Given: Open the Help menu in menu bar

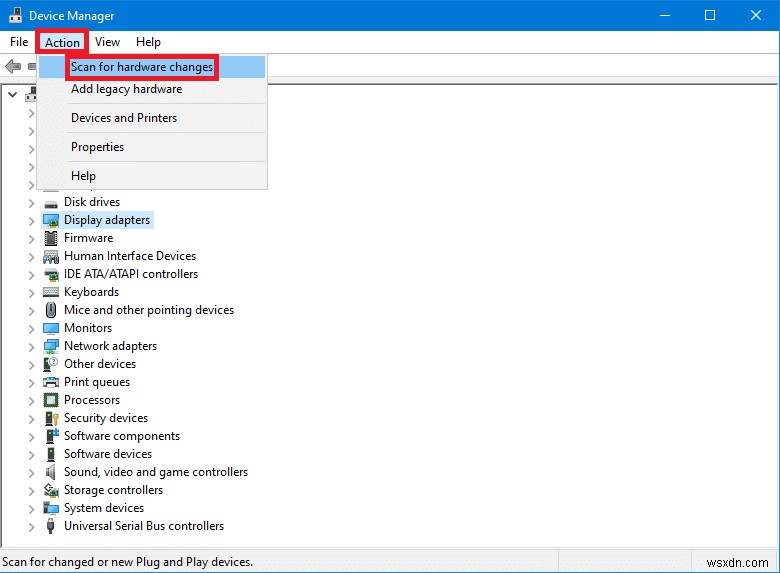Looking at the screenshot, I should coord(148,42).
